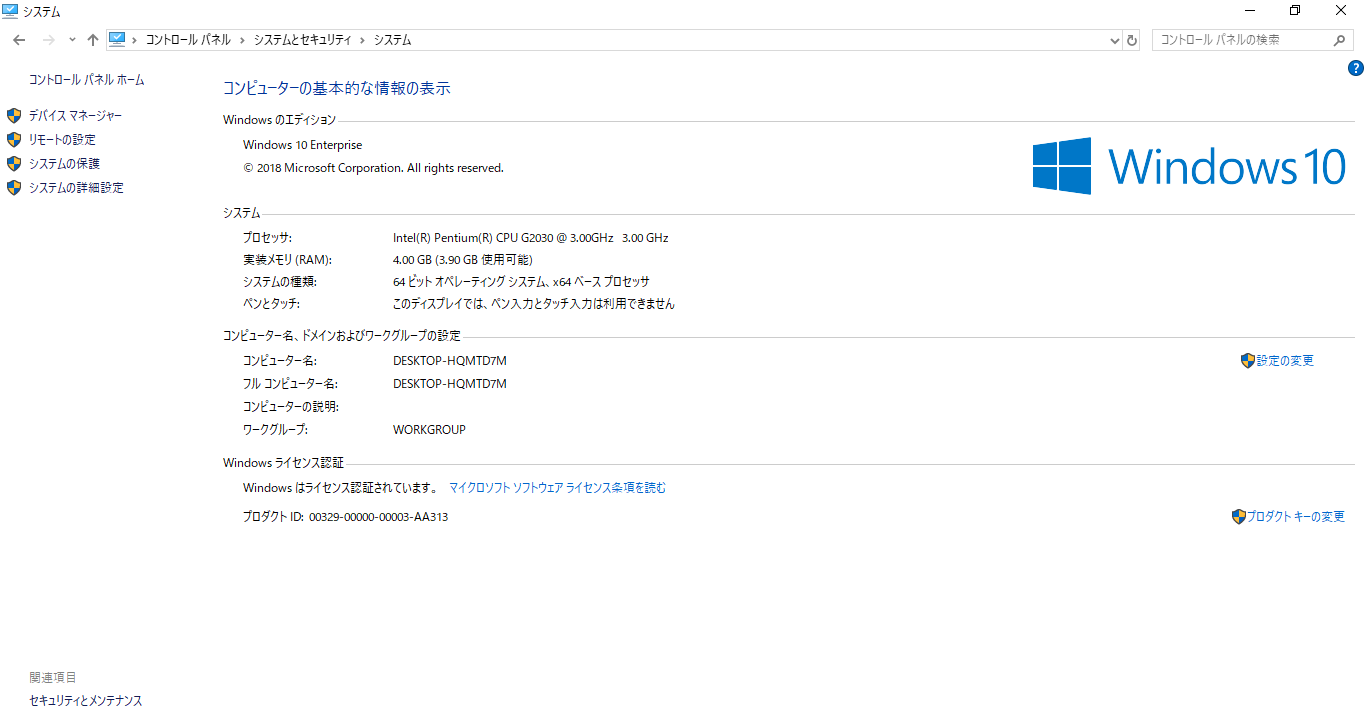Click the ペンとタッチ value text
Image resolution: width=1366 pixels, height=728 pixels.
pos(534,304)
